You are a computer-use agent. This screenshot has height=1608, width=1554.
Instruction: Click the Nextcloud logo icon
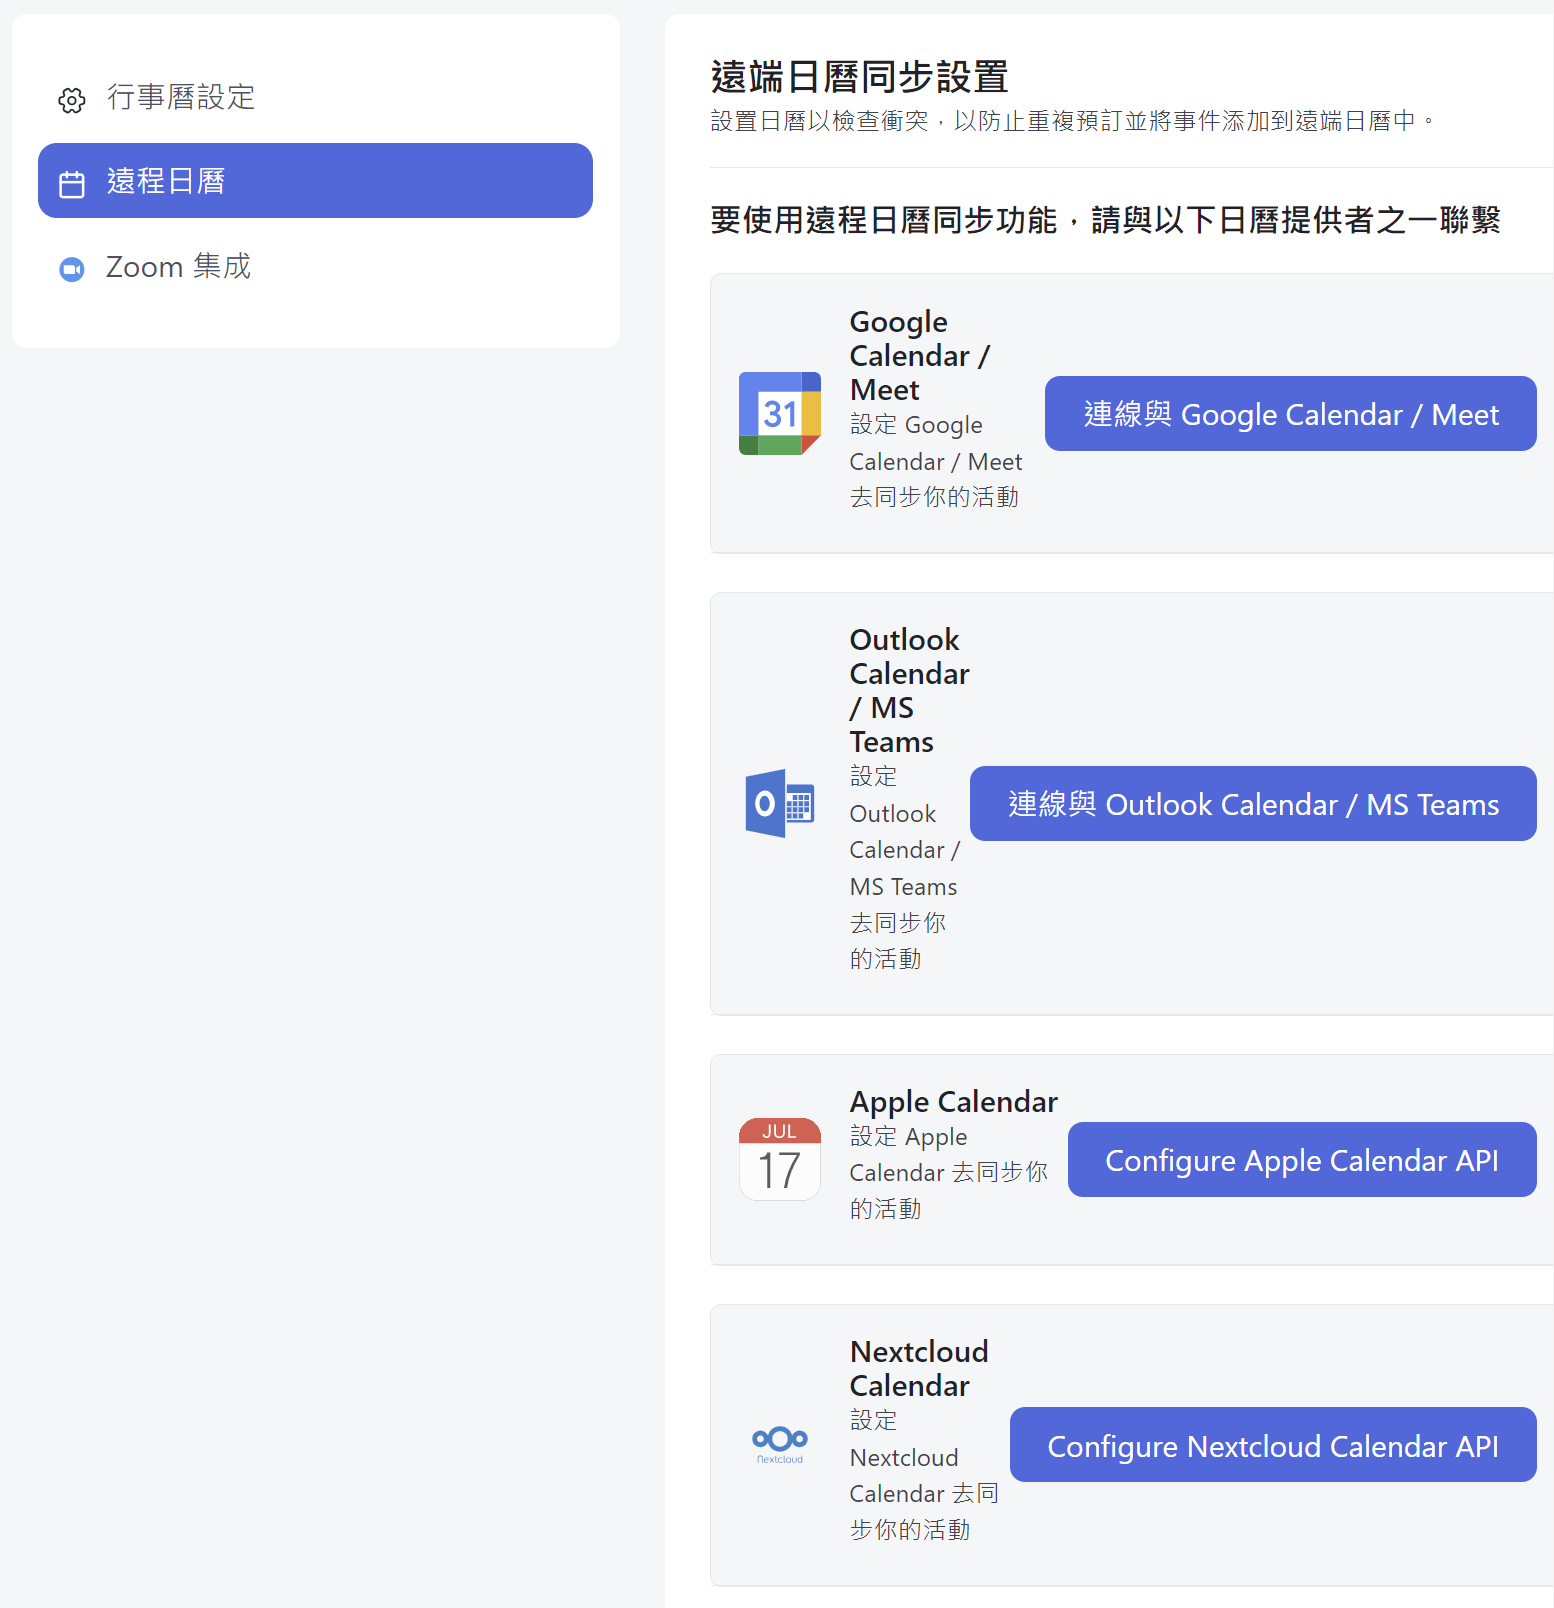[x=780, y=1444]
